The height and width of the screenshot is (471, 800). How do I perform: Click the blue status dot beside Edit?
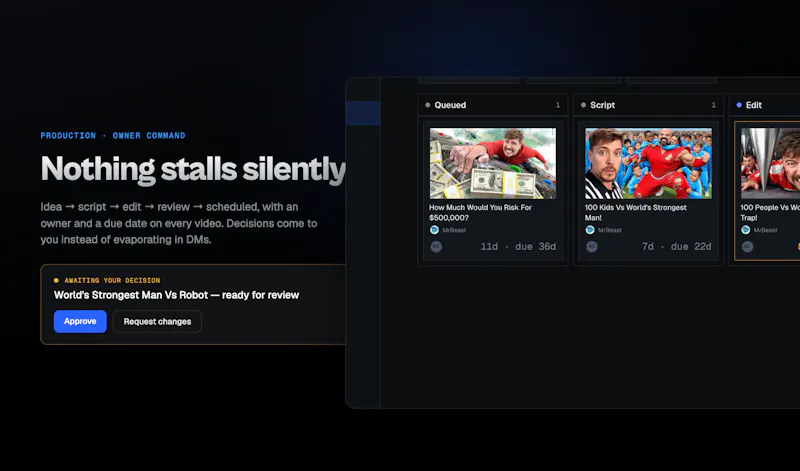739,105
